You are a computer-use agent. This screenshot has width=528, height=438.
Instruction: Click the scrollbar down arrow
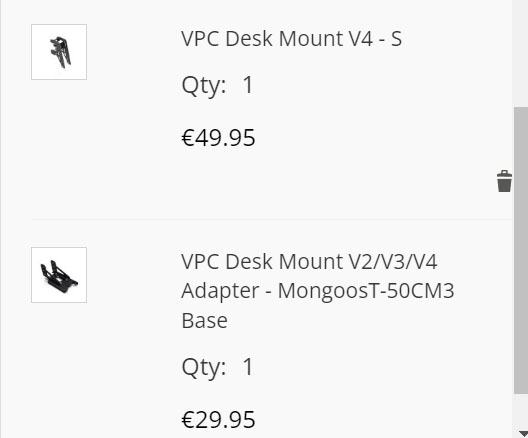(x=523, y=433)
